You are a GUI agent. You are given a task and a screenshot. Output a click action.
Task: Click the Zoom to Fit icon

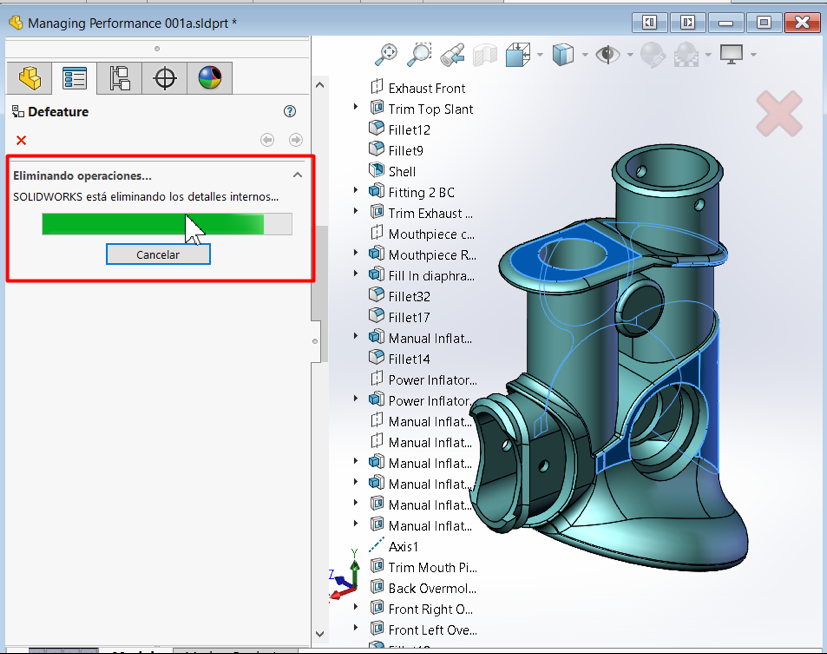(x=386, y=55)
